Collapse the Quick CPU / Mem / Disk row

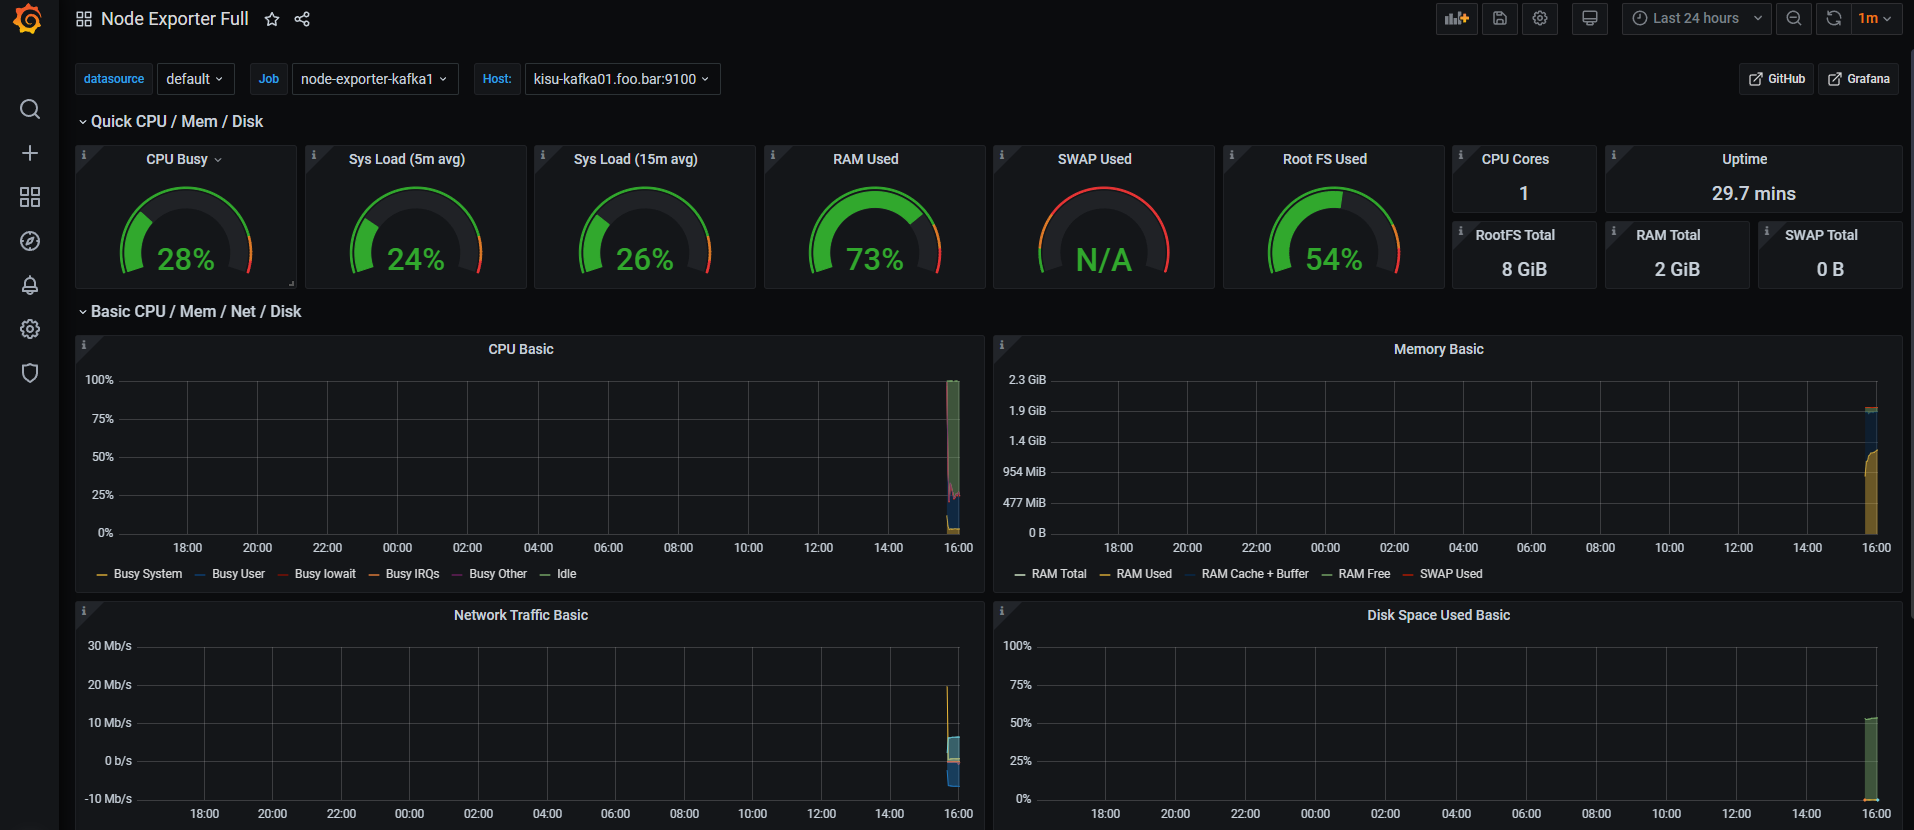(170, 121)
